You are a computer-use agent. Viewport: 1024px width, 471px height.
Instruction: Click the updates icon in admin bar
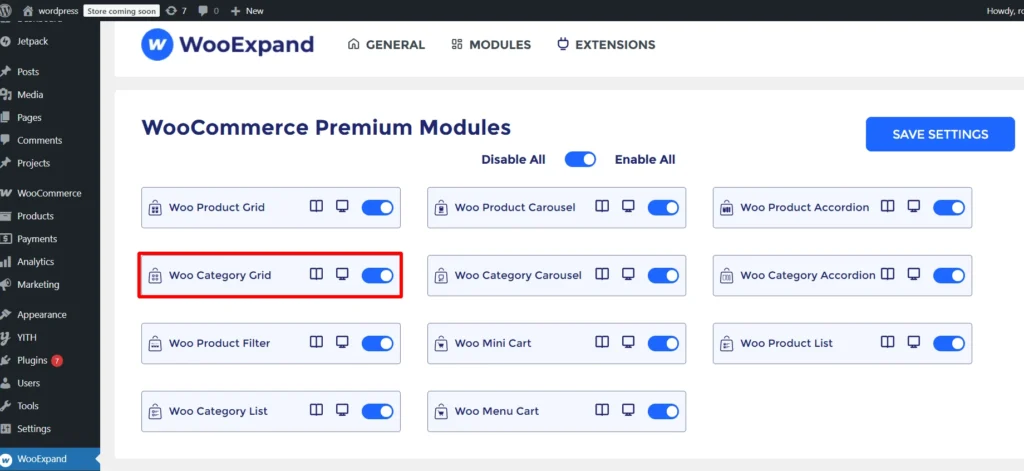point(176,10)
